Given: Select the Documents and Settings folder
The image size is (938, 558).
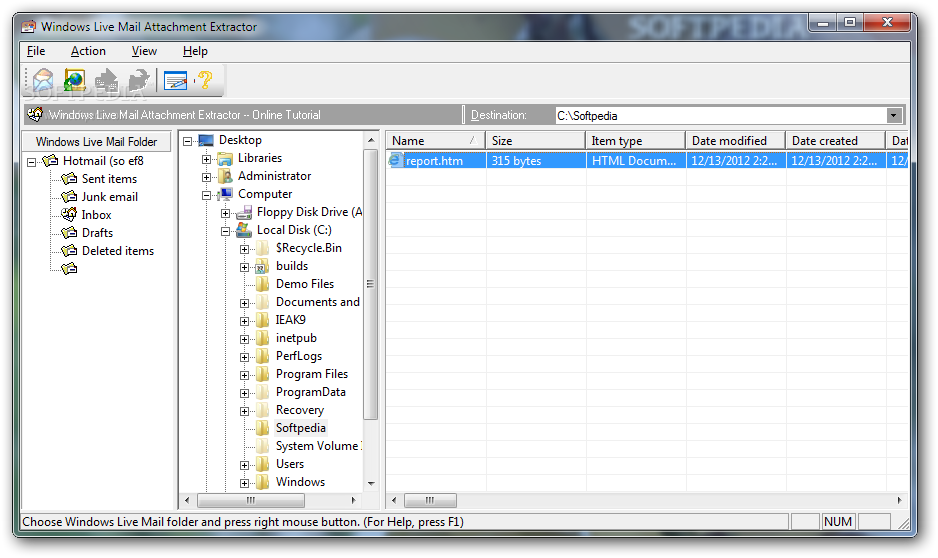Looking at the screenshot, I should click(318, 302).
